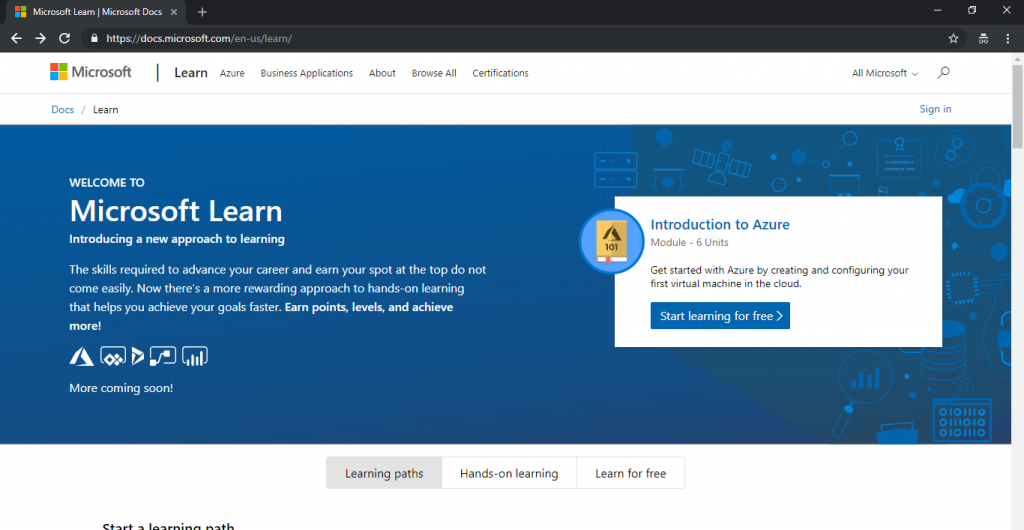Screen dimensions: 1024x530
Task: Switch to the Hands-on learning tab
Action: coord(509,473)
